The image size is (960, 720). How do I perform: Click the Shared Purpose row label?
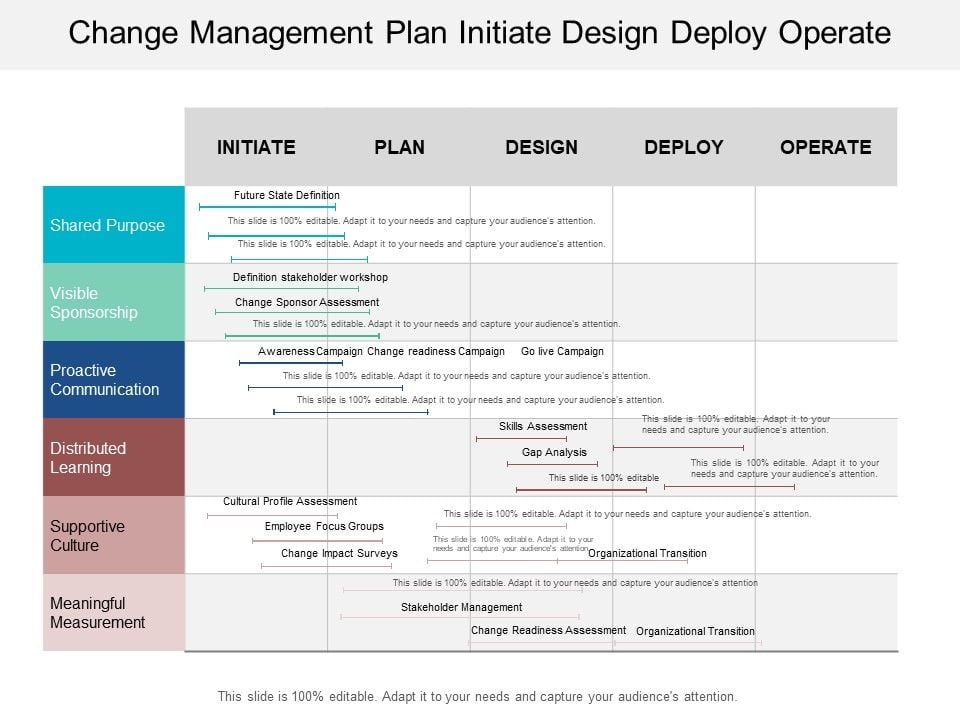[x=114, y=225]
